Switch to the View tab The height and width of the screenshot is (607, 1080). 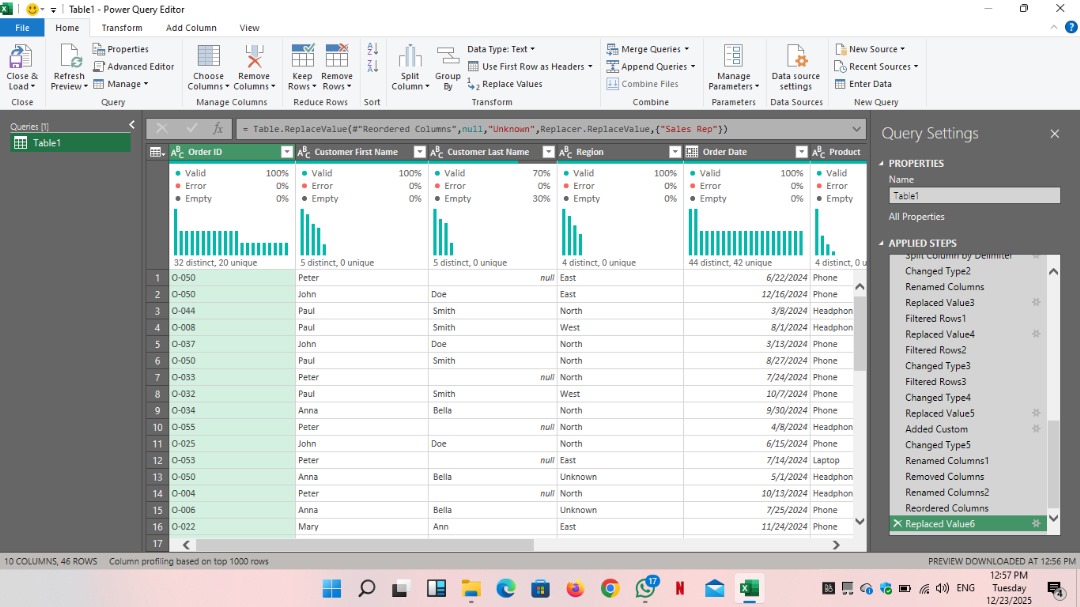coord(249,28)
